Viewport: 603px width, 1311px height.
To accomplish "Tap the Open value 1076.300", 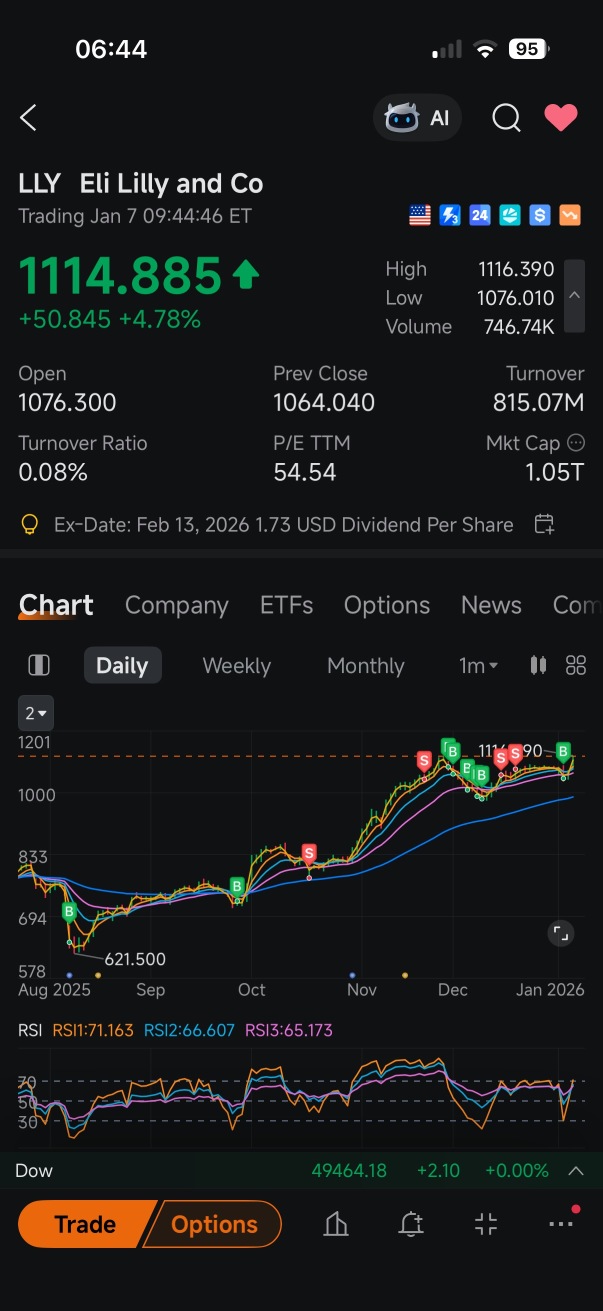I will [67, 403].
